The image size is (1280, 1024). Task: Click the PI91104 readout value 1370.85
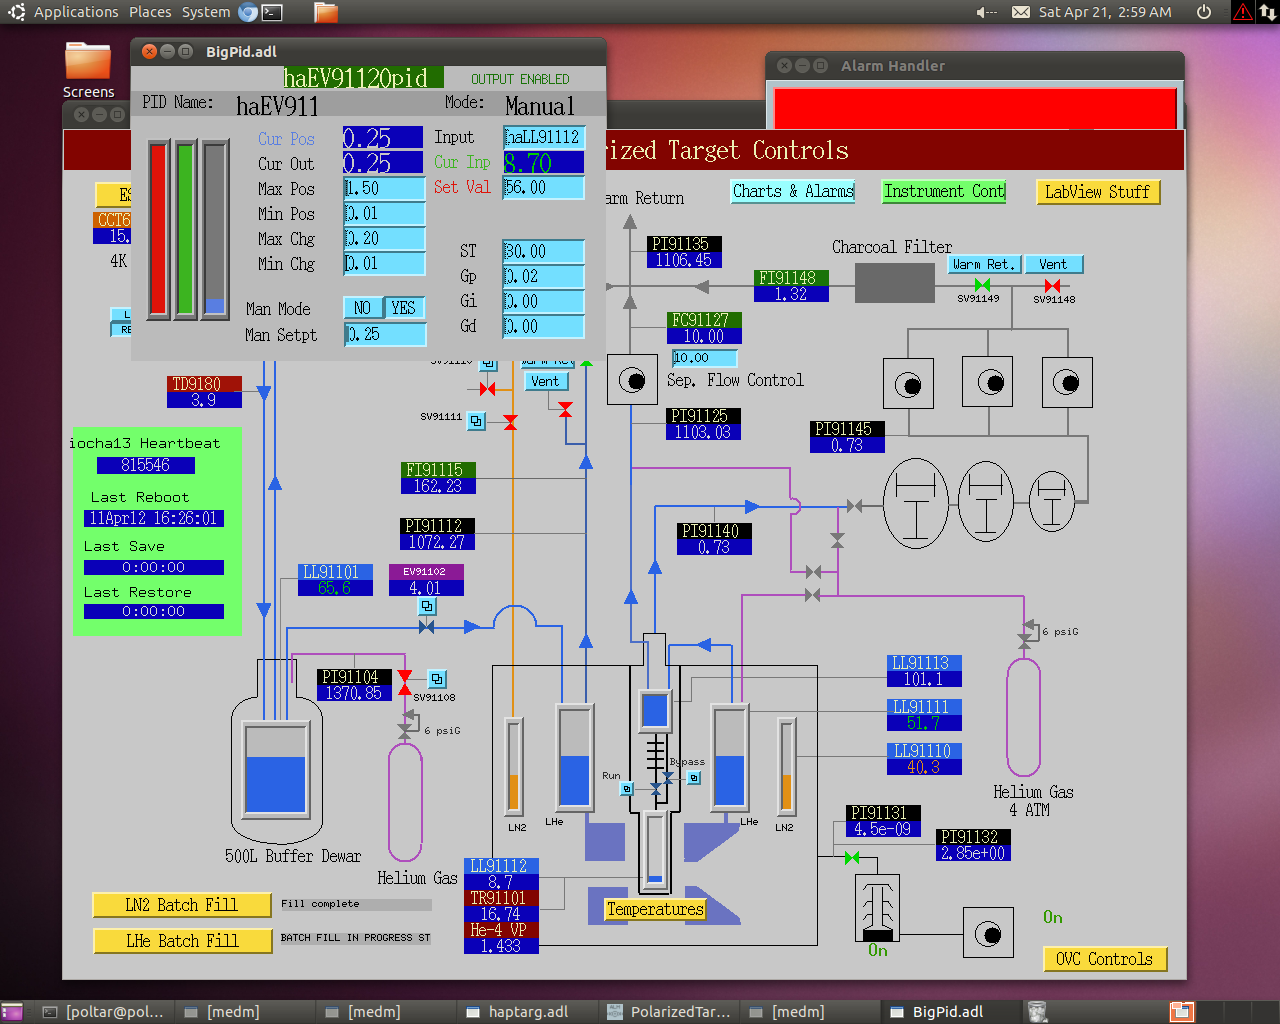coord(354,693)
